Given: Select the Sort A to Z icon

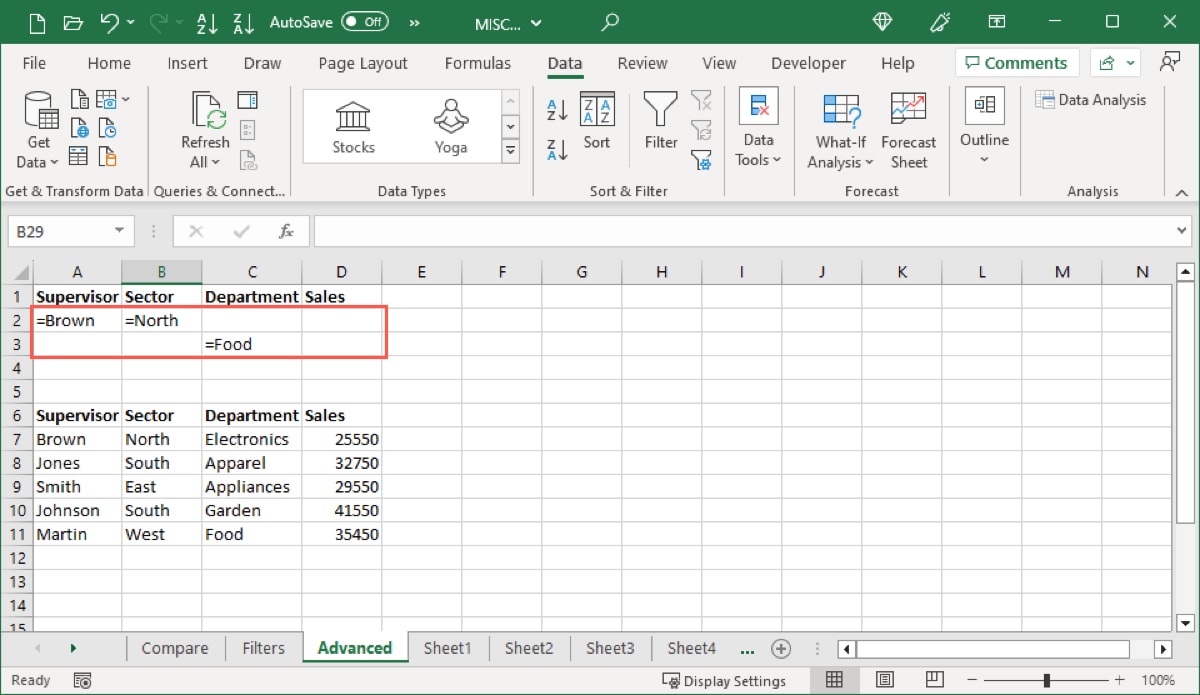Looking at the screenshot, I should click(557, 110).
